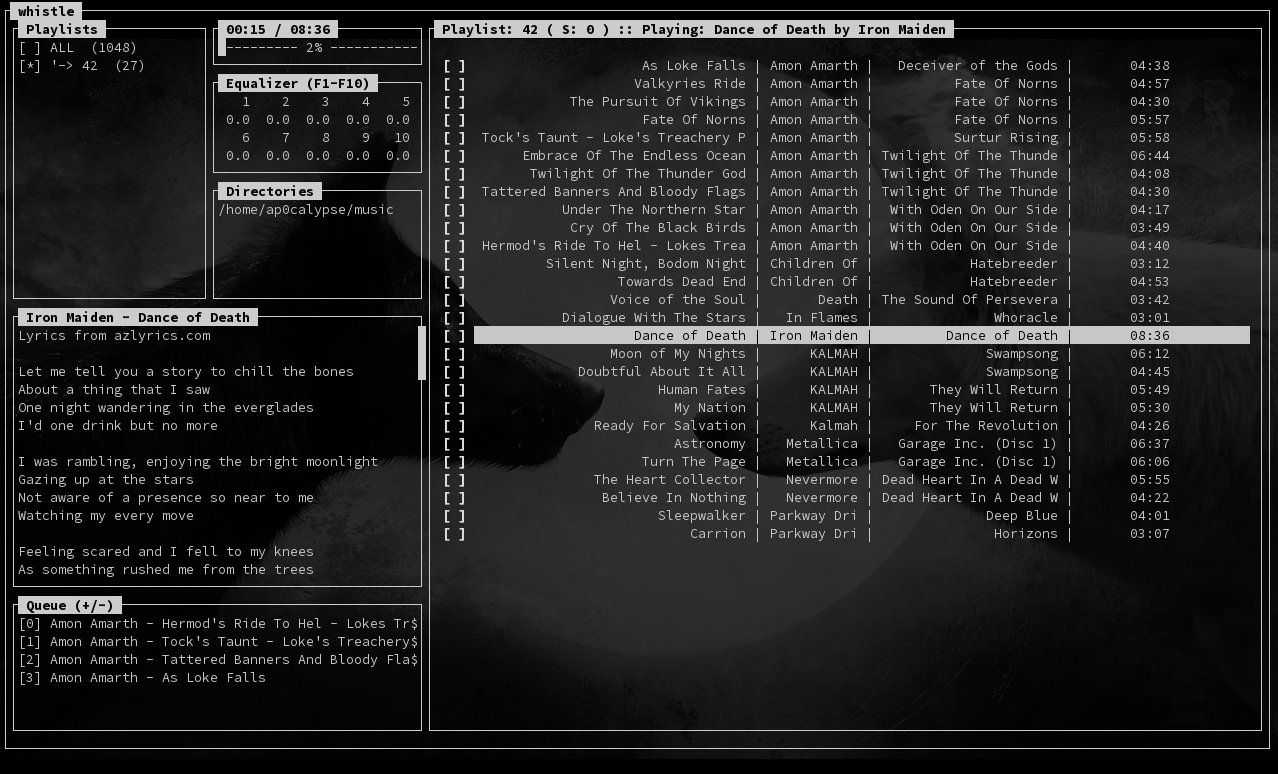Toggle the ALL playlist checkbox
Viewport: 1278px width, 774px height.
[x=30, y=48]
